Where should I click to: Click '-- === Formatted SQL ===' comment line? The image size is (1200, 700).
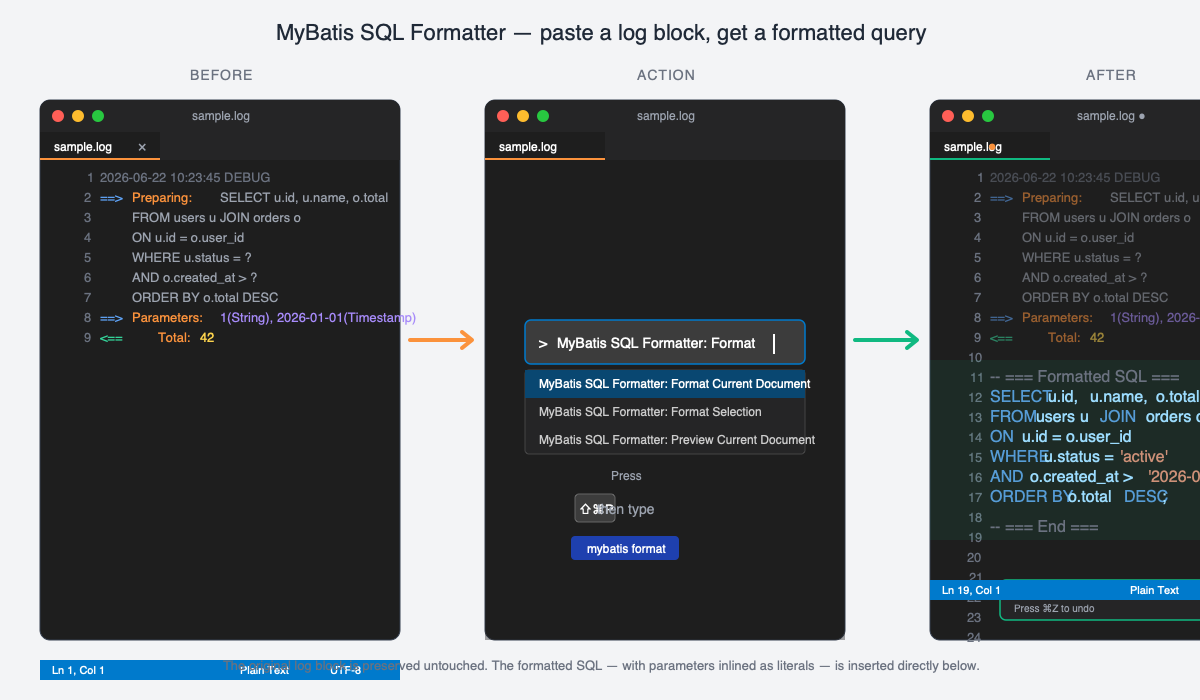pos(1085,377)
